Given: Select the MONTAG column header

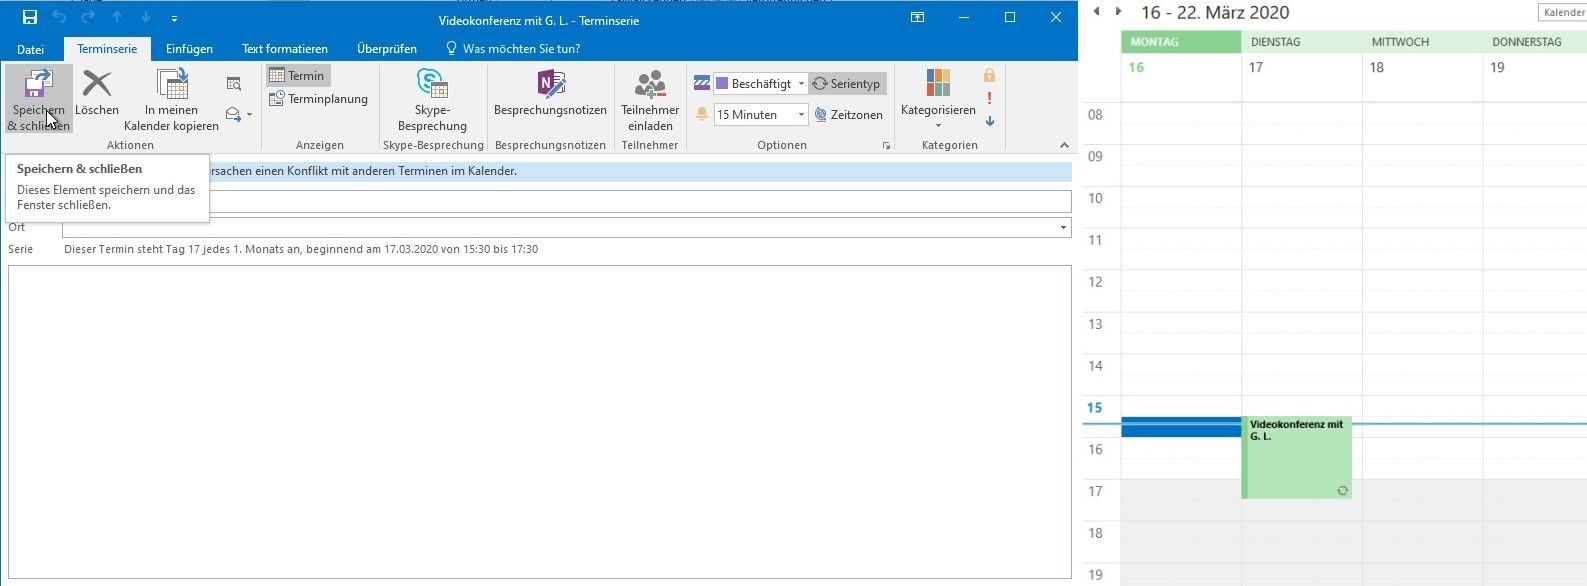Looking at the screenshot, I should pos(1181,42).
